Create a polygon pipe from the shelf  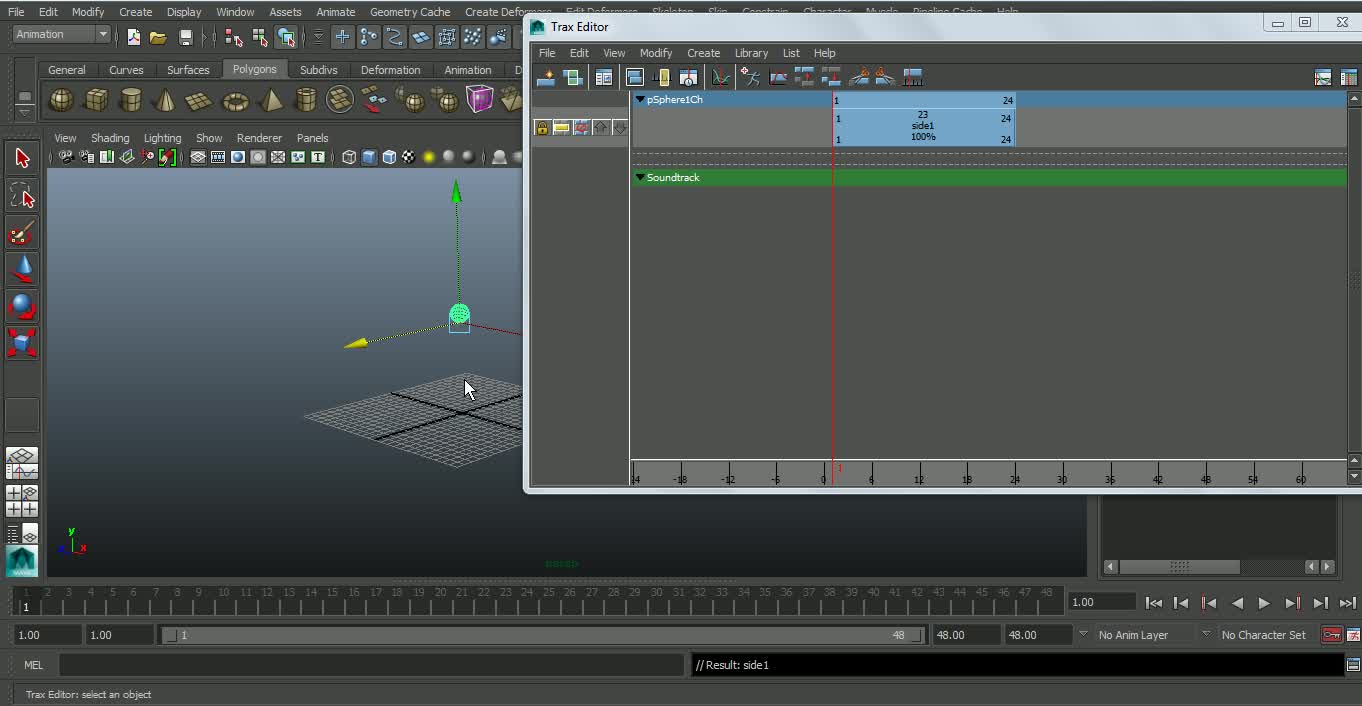click(306, 100)
